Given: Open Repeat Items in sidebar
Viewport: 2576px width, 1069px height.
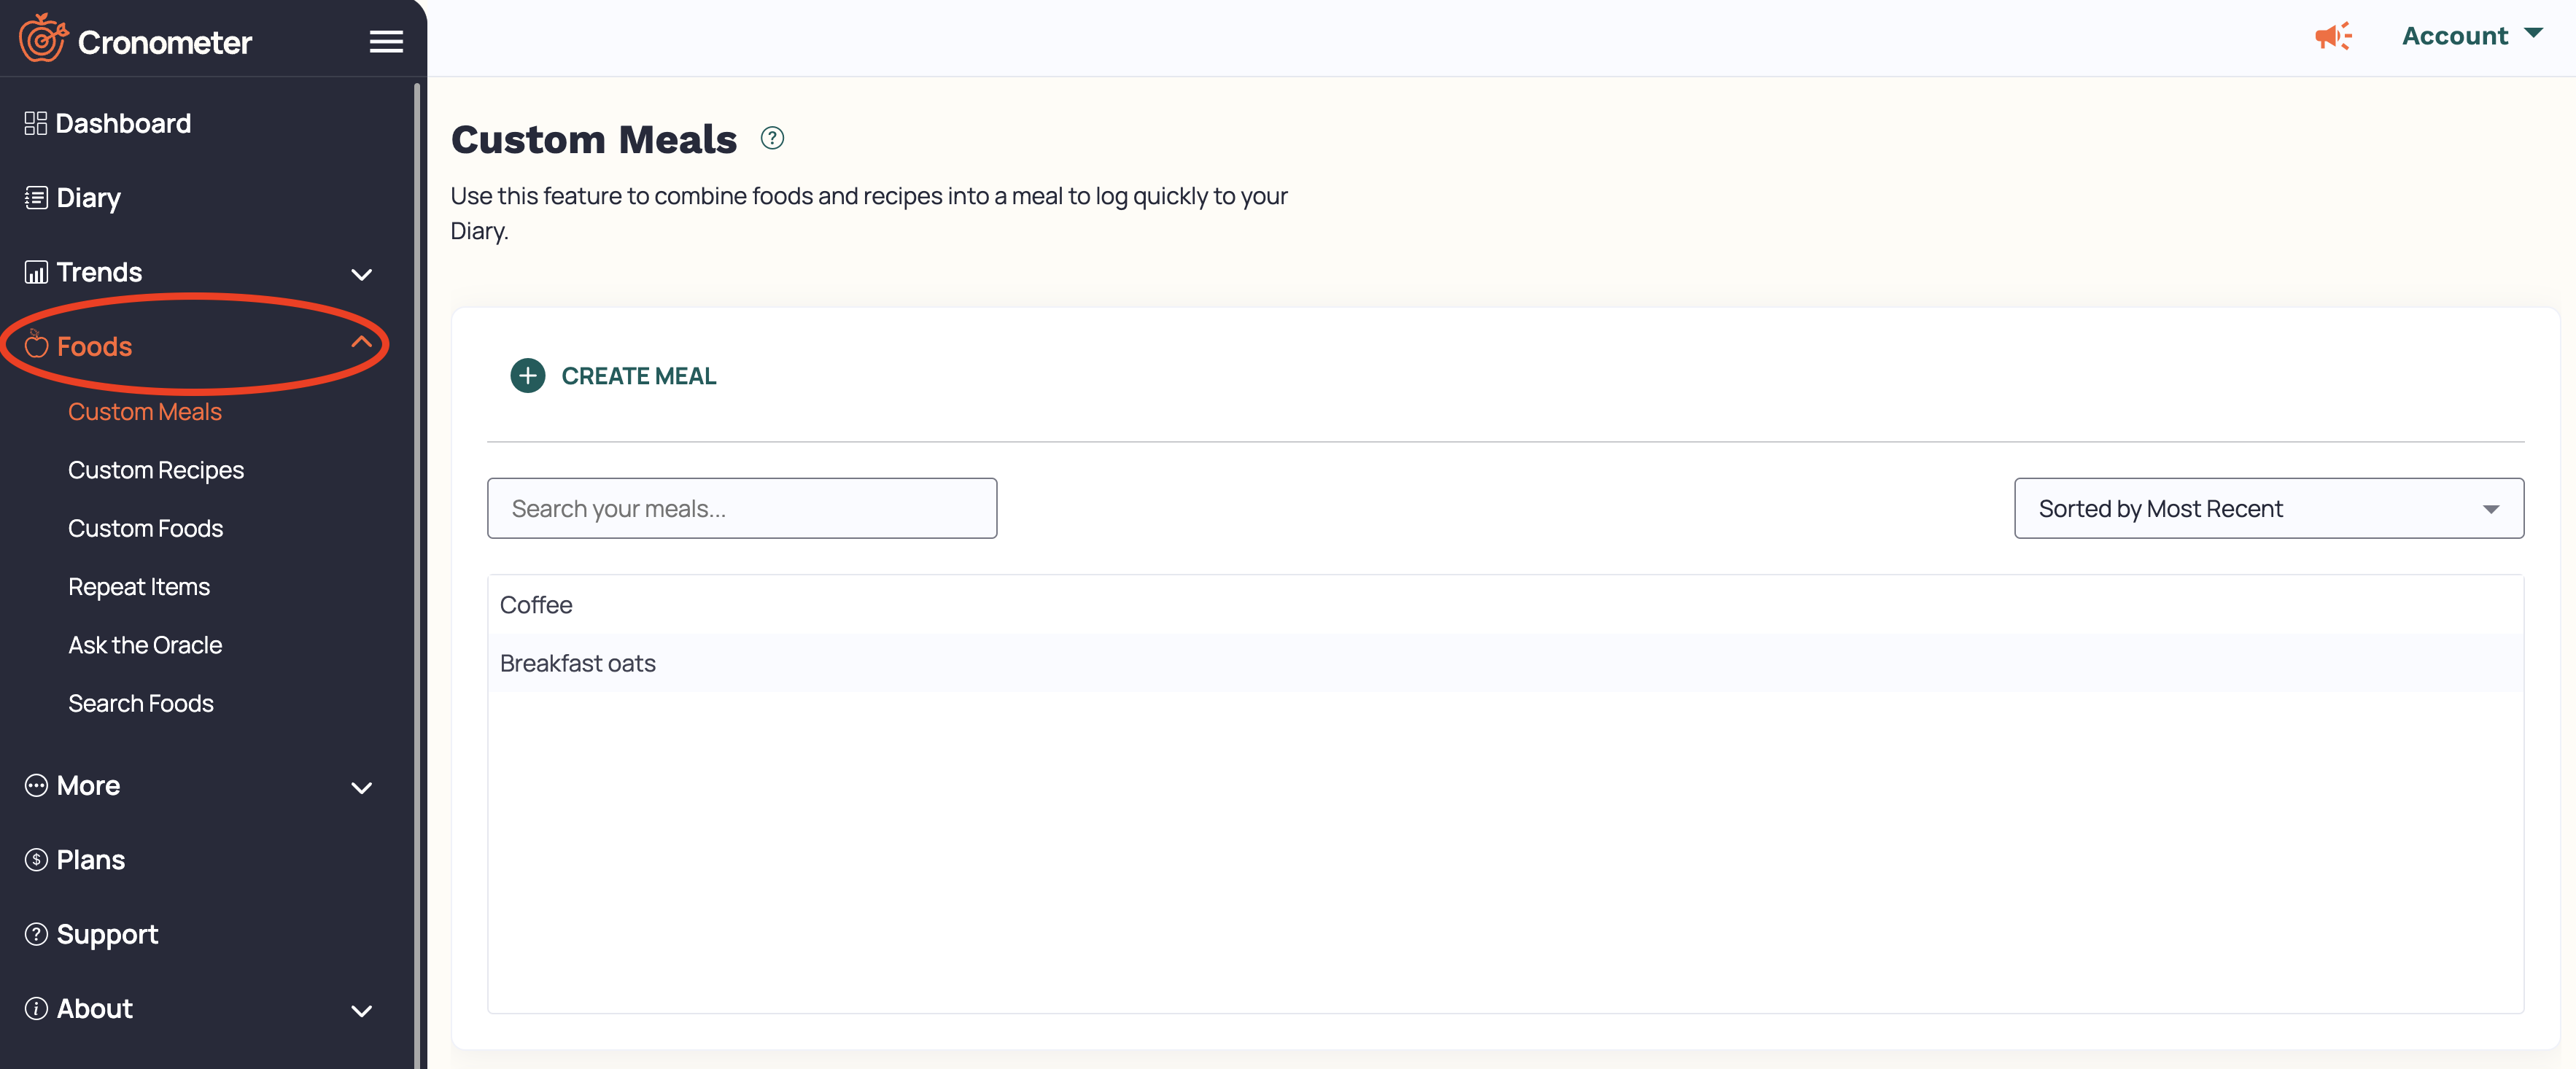Looking at the screenshot, I should coord(139,587).
